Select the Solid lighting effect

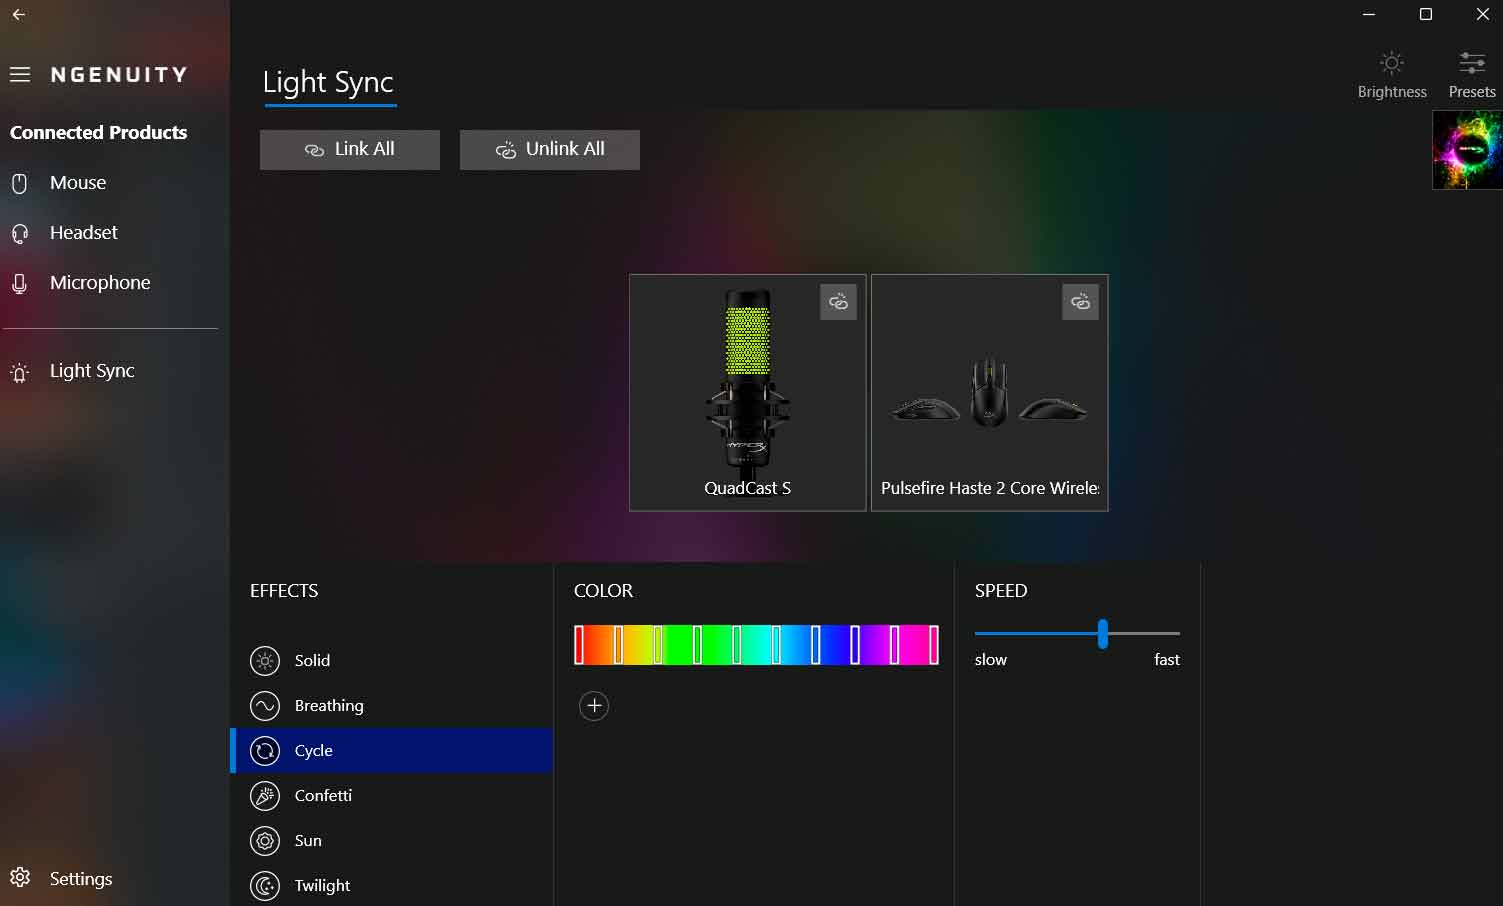click(311, 660)
